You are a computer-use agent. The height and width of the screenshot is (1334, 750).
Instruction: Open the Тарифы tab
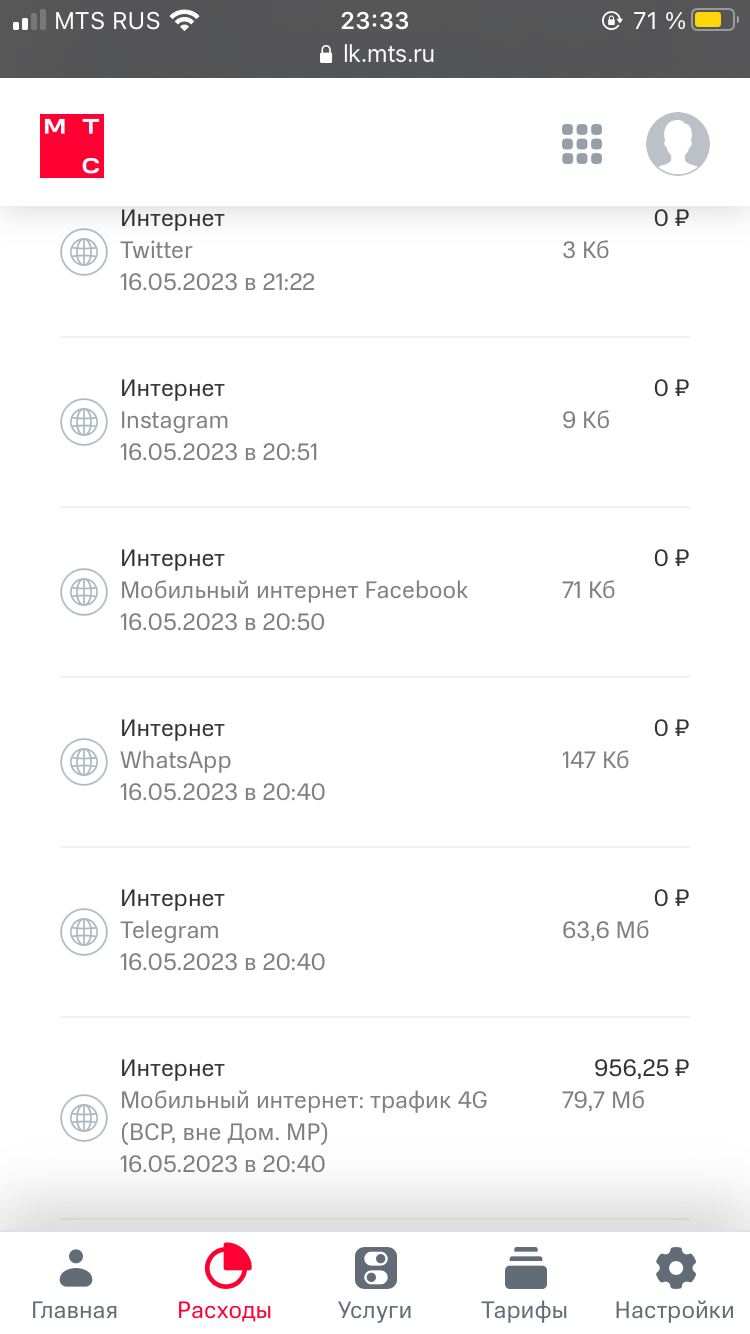coord(525,1283)
